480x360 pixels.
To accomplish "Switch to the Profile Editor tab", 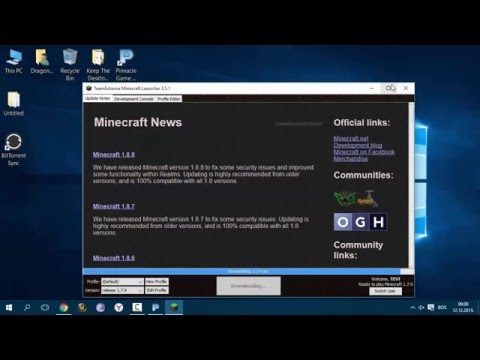I will [169, 99].
